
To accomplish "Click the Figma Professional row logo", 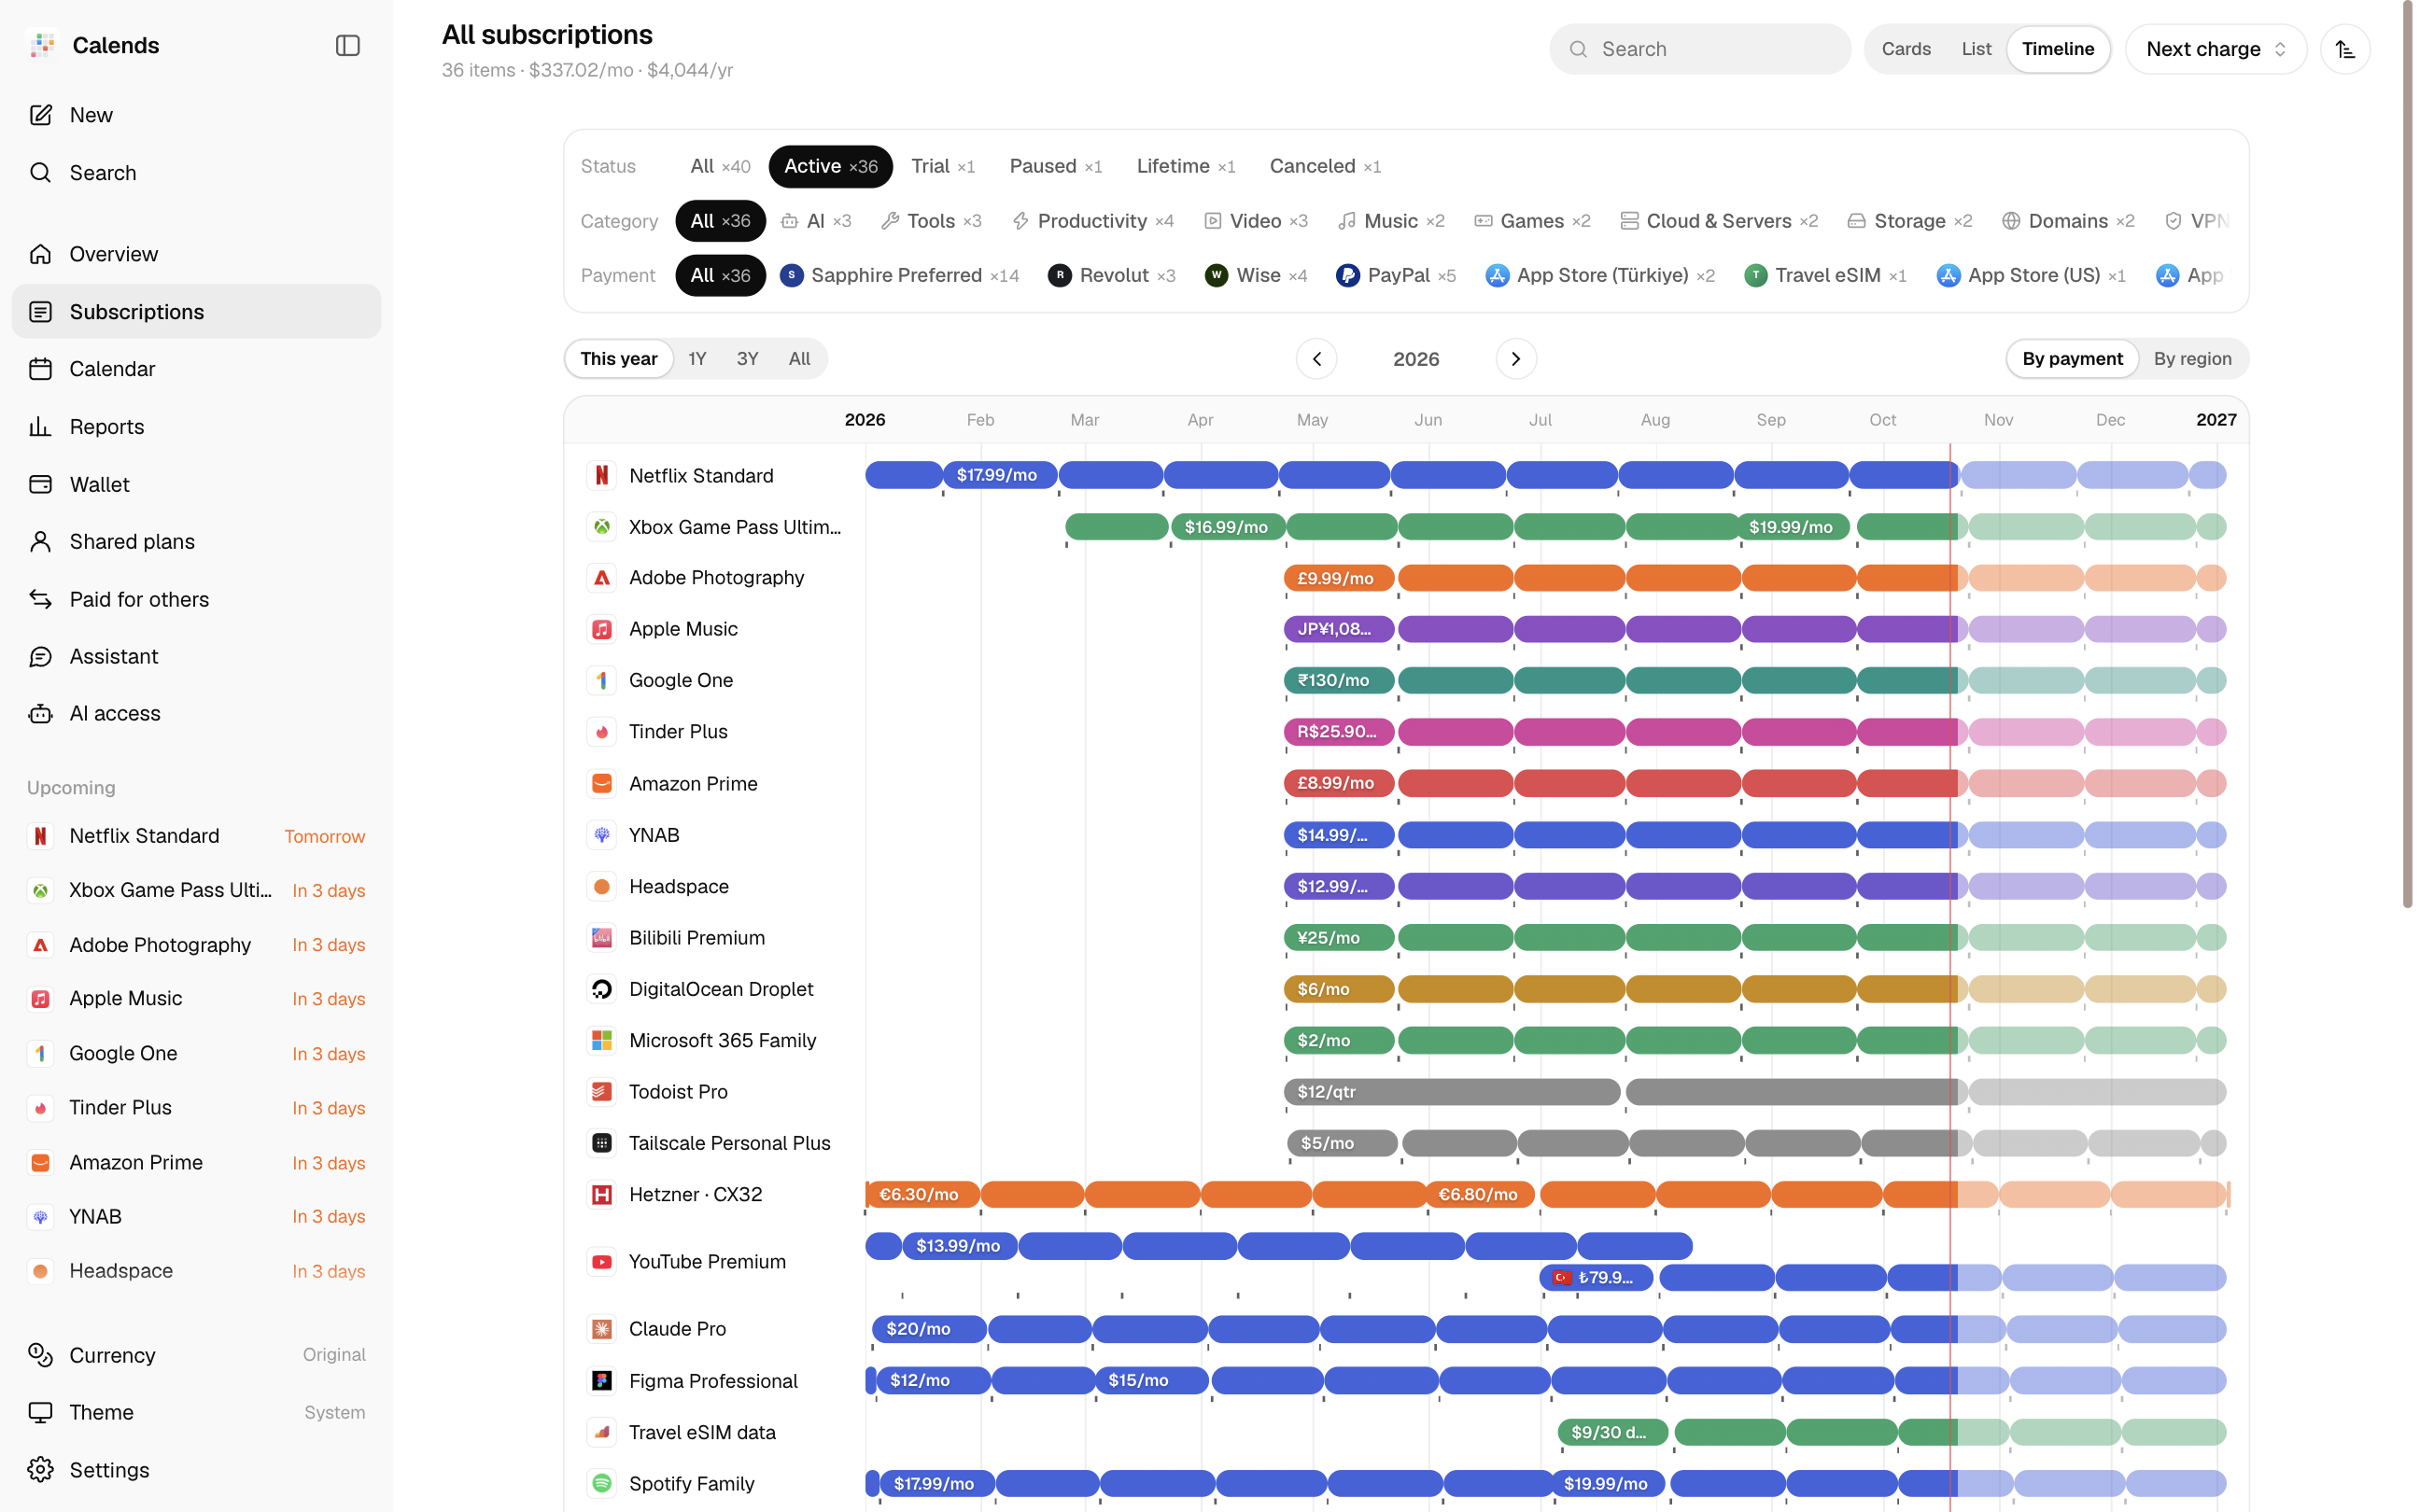I will [x=602, y=1380].
